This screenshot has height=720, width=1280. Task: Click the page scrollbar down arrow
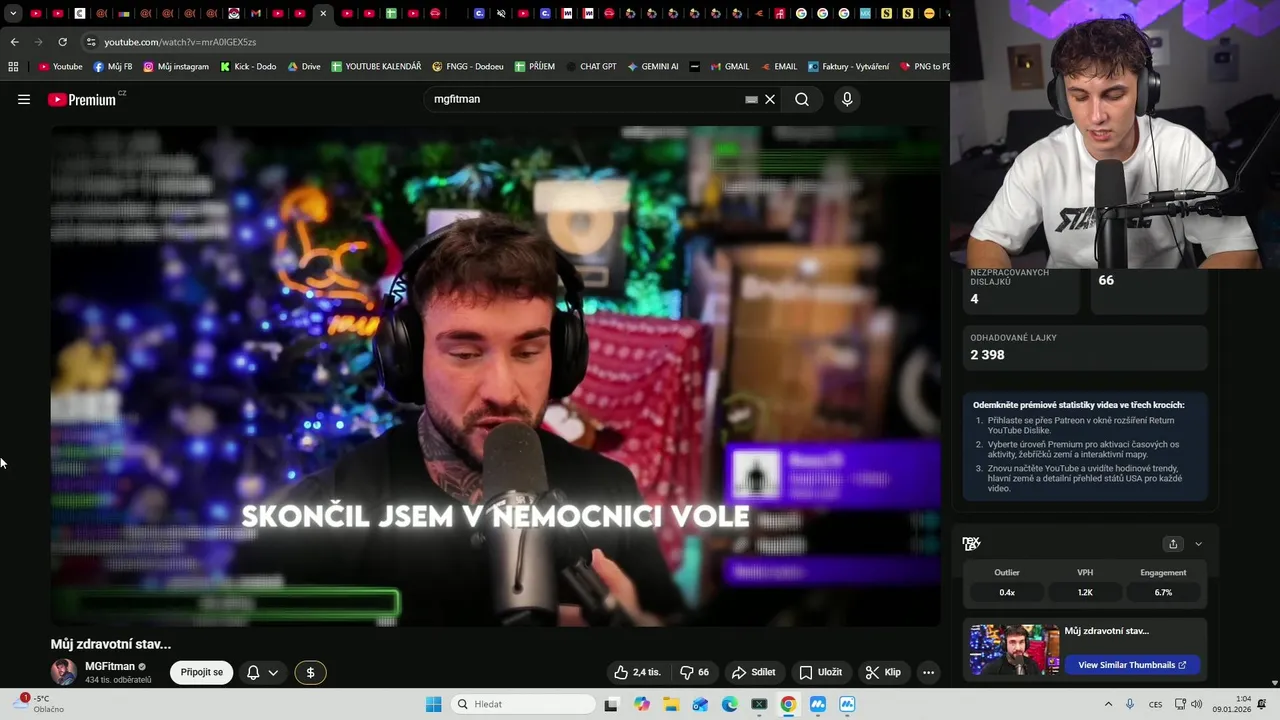pos(1274,683)
